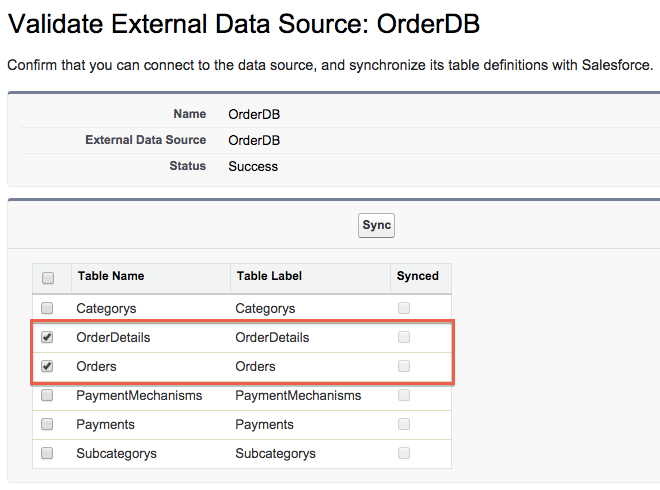Uncheck the Orders row selection checkbox
Viewport: 660px width, 490px height.
pos(47,367)
